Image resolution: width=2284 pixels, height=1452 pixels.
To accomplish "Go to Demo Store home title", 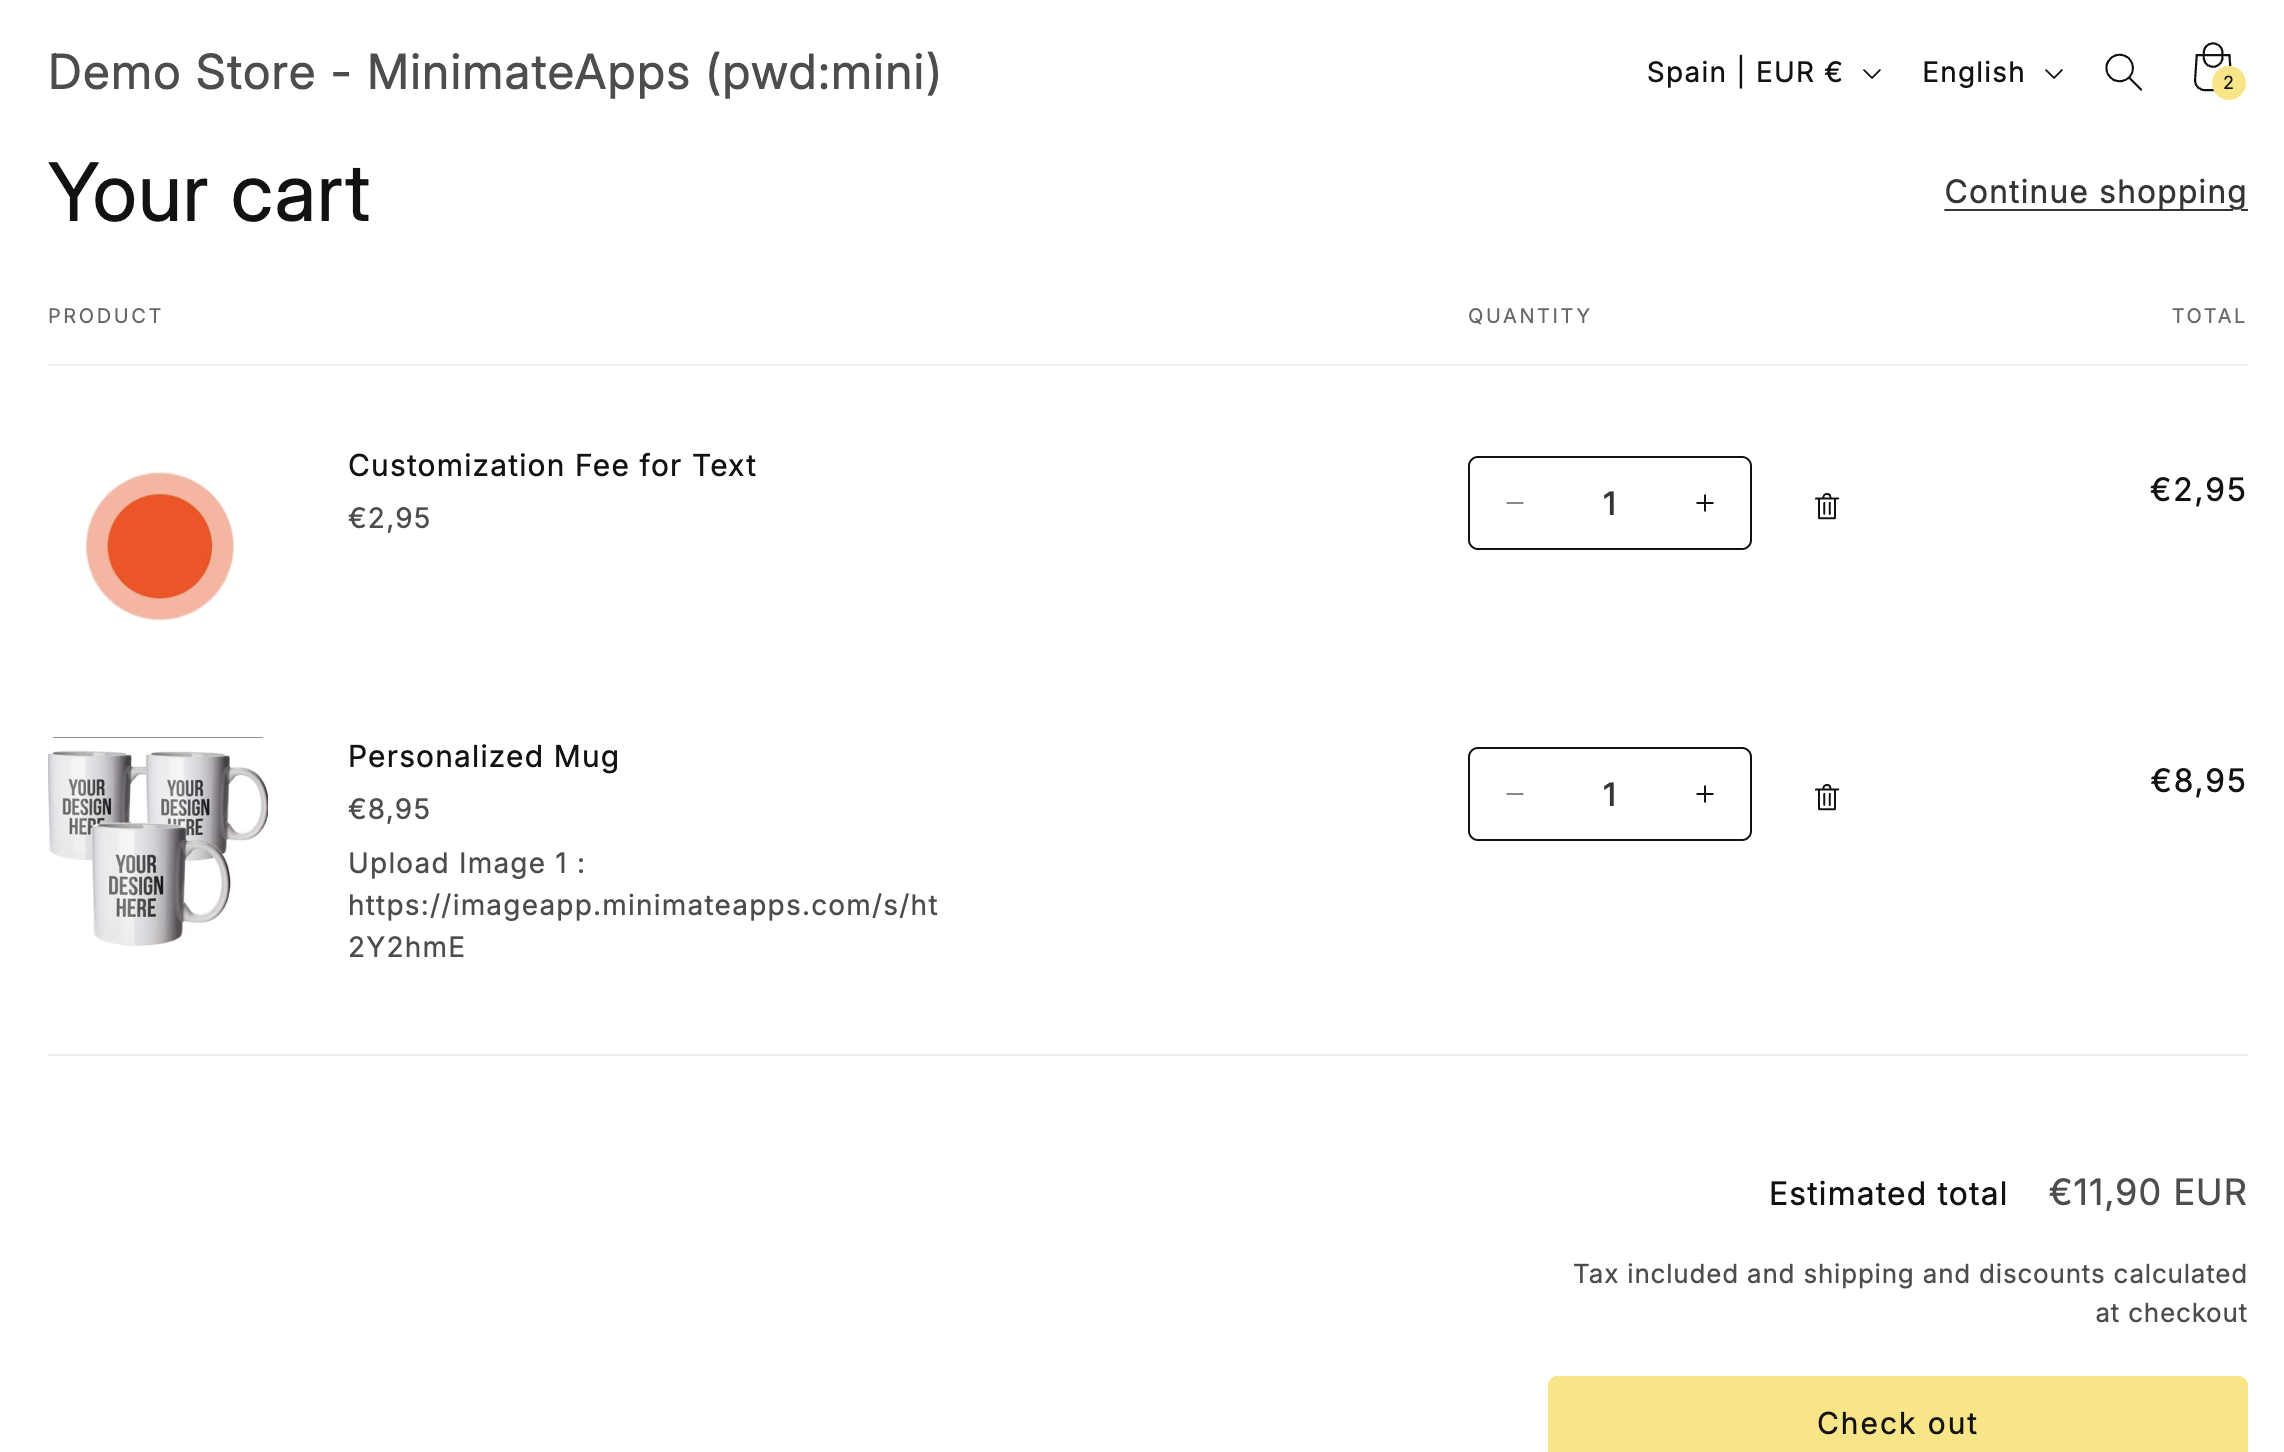I will coord(494,72).
